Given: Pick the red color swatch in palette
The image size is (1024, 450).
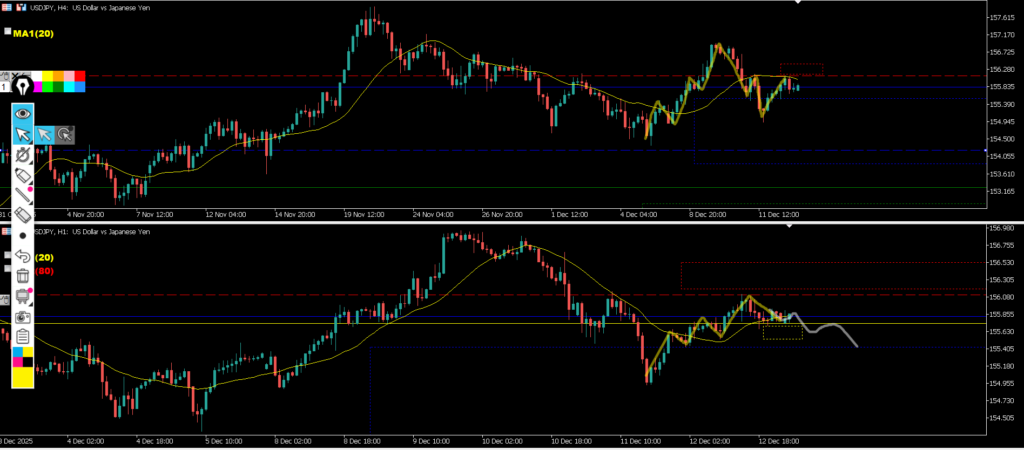Looking at the screenshot, I should click(80, 76).
